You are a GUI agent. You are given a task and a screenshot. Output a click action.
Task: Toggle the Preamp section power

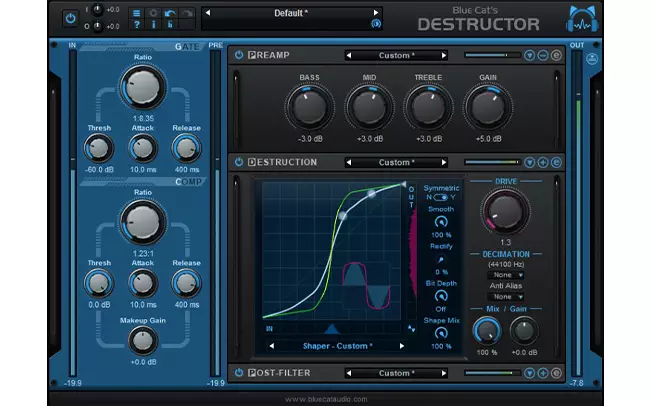pos(239,55)
